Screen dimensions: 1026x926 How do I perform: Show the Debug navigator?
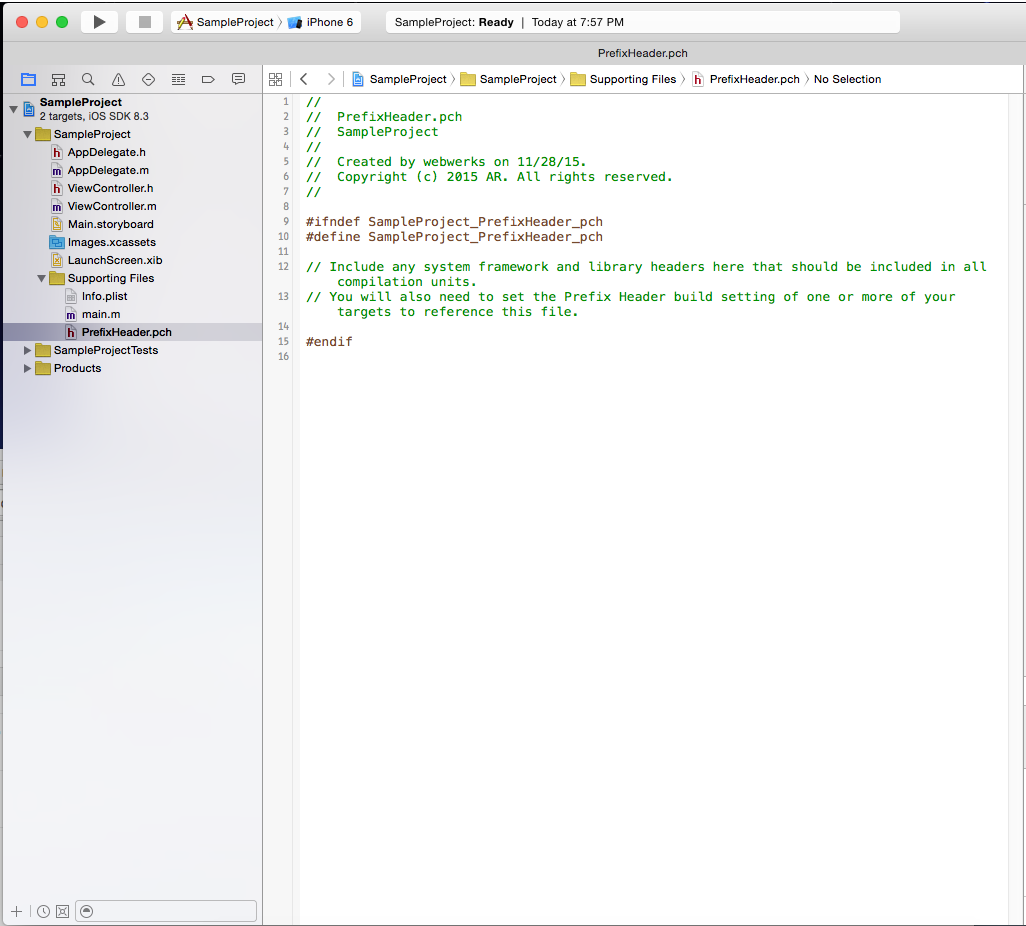click(178, 80)
